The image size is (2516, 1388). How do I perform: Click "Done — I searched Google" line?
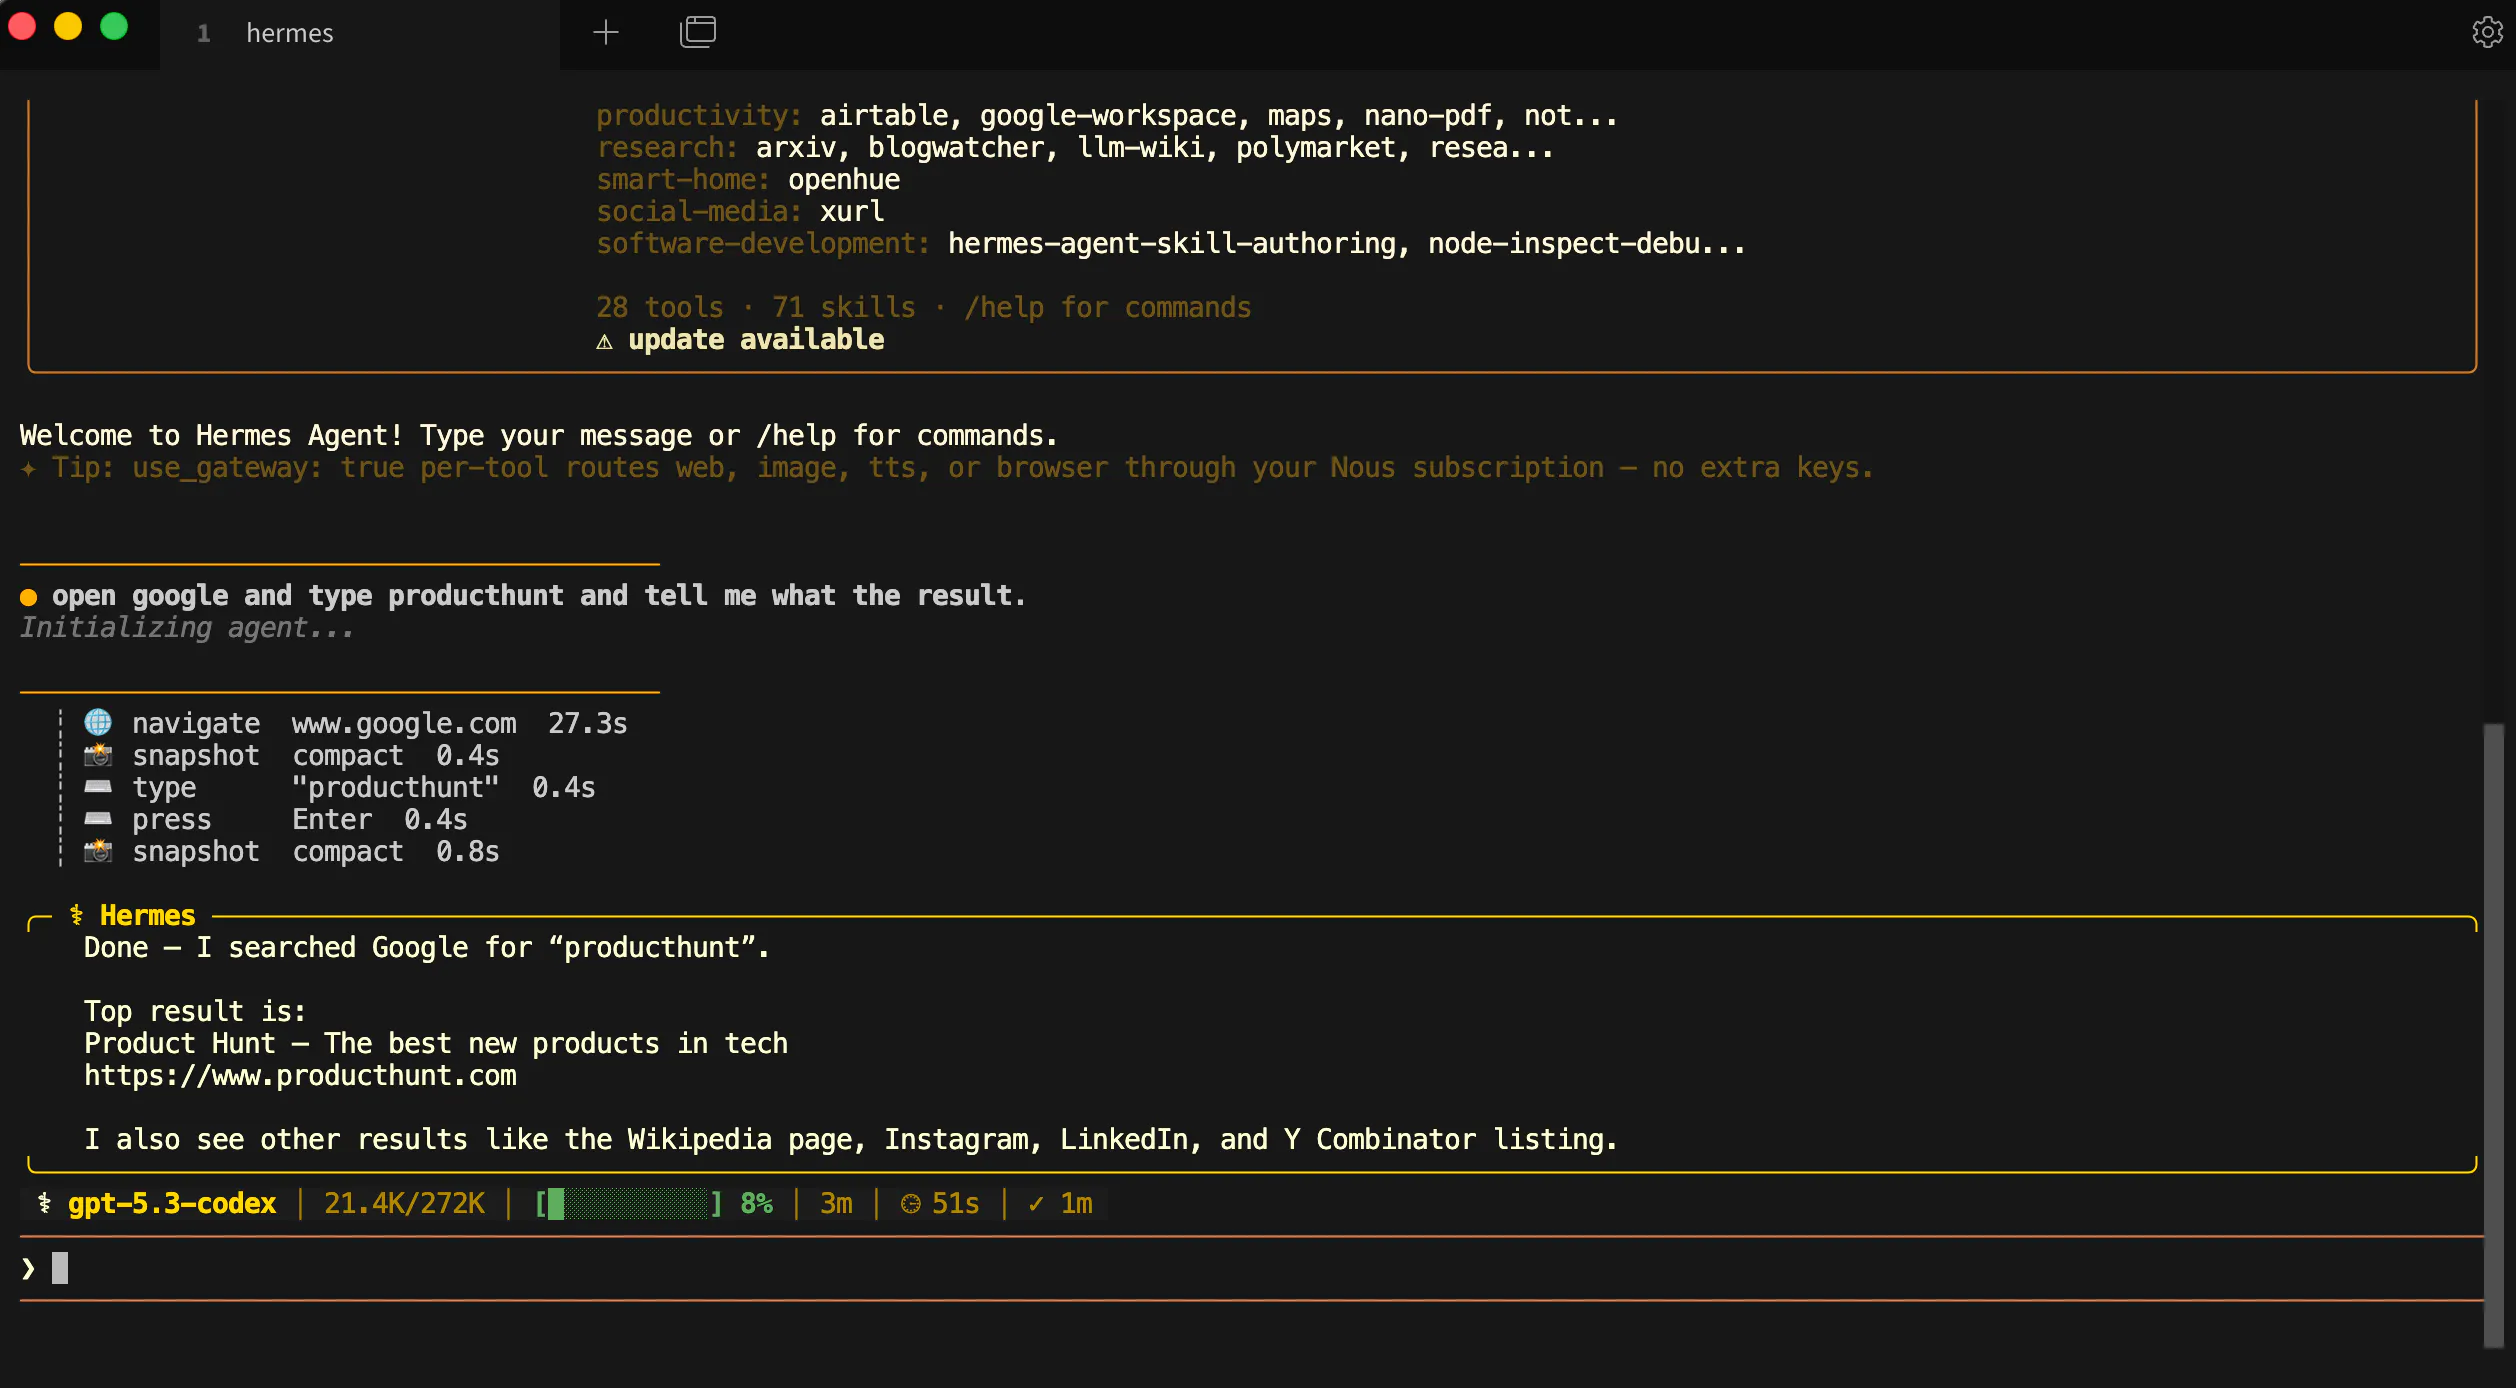coord(426,947)
